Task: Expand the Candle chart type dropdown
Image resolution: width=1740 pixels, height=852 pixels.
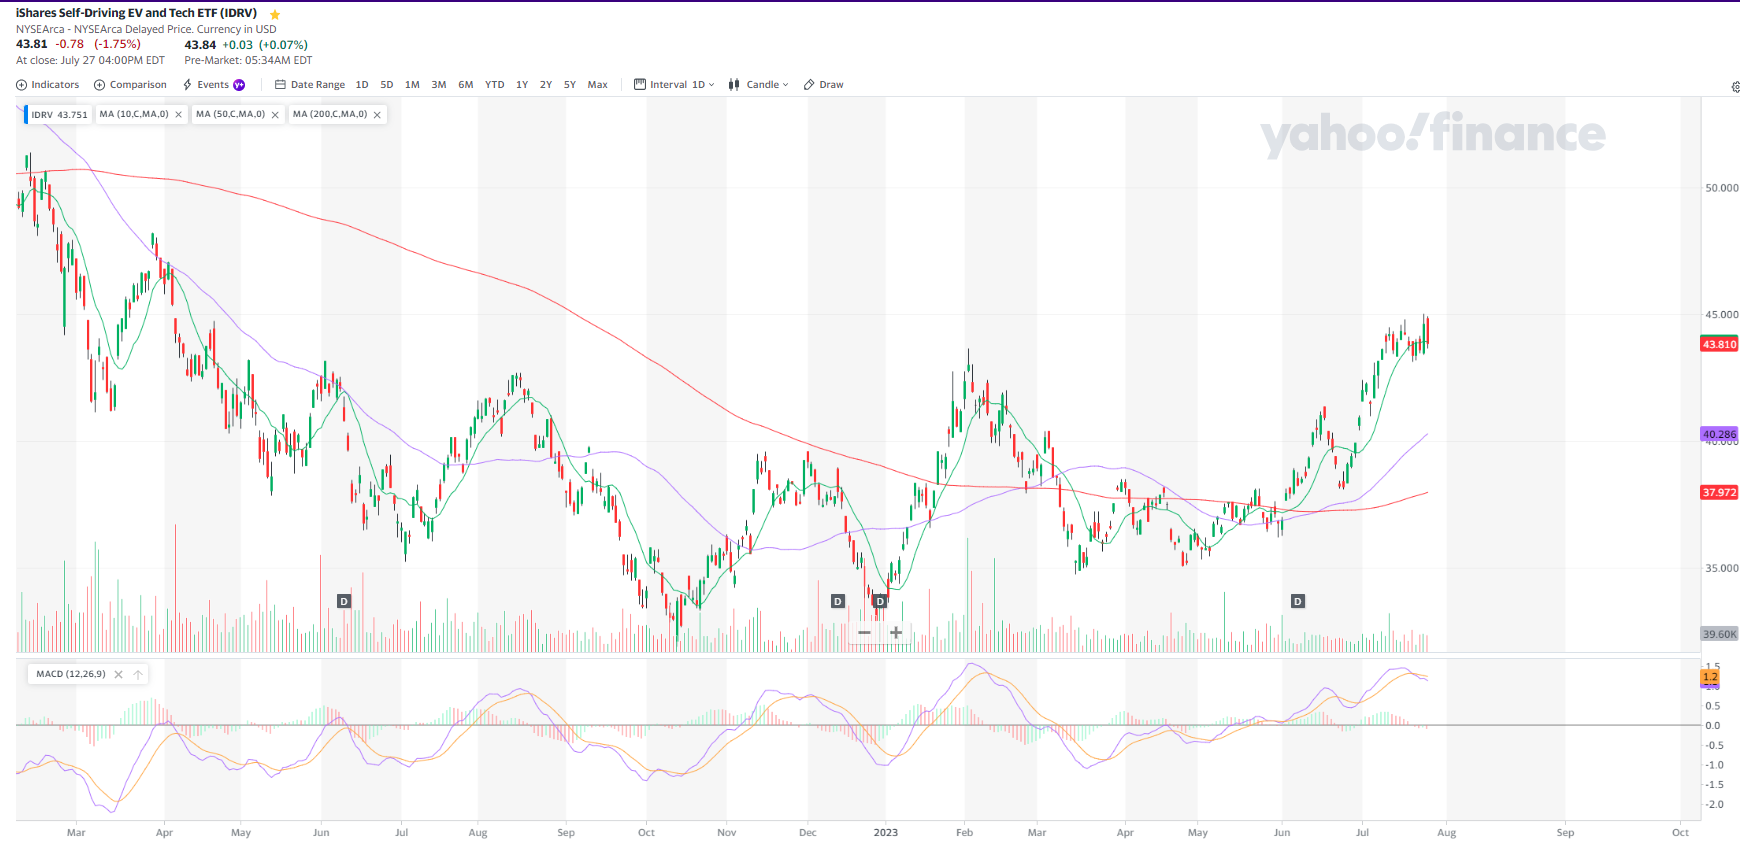Action: point(759,85)
